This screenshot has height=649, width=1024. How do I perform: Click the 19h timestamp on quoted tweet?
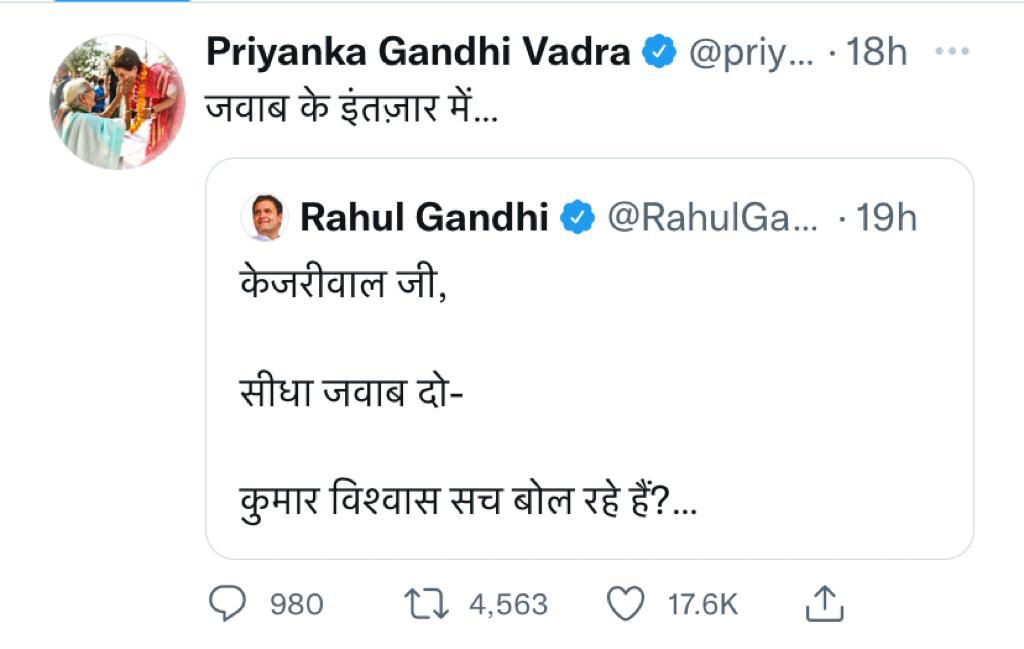(x=886, y=217)
